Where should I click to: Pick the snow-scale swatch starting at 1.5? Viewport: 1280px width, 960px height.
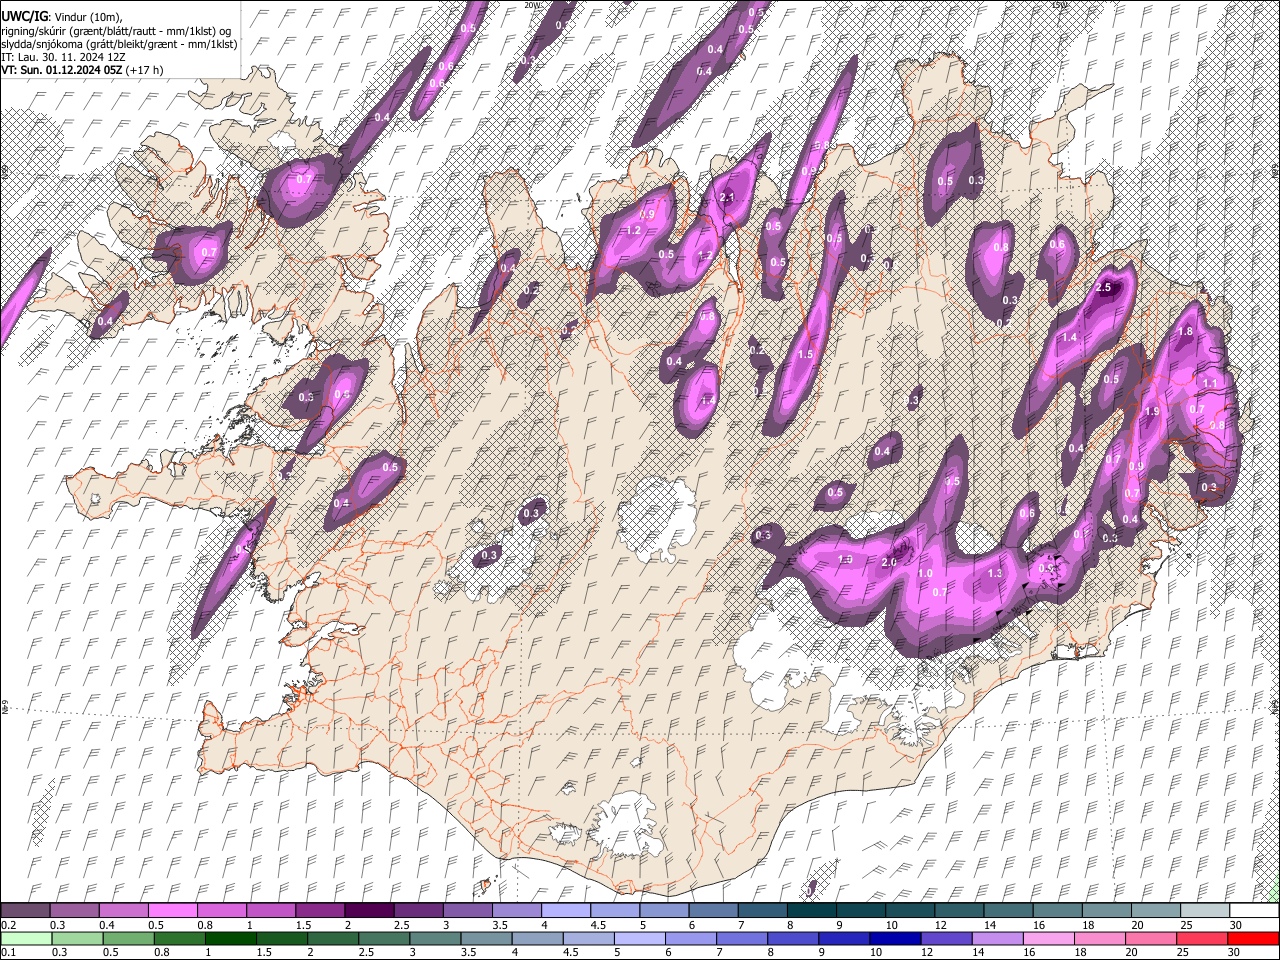[x=320, y=911]
